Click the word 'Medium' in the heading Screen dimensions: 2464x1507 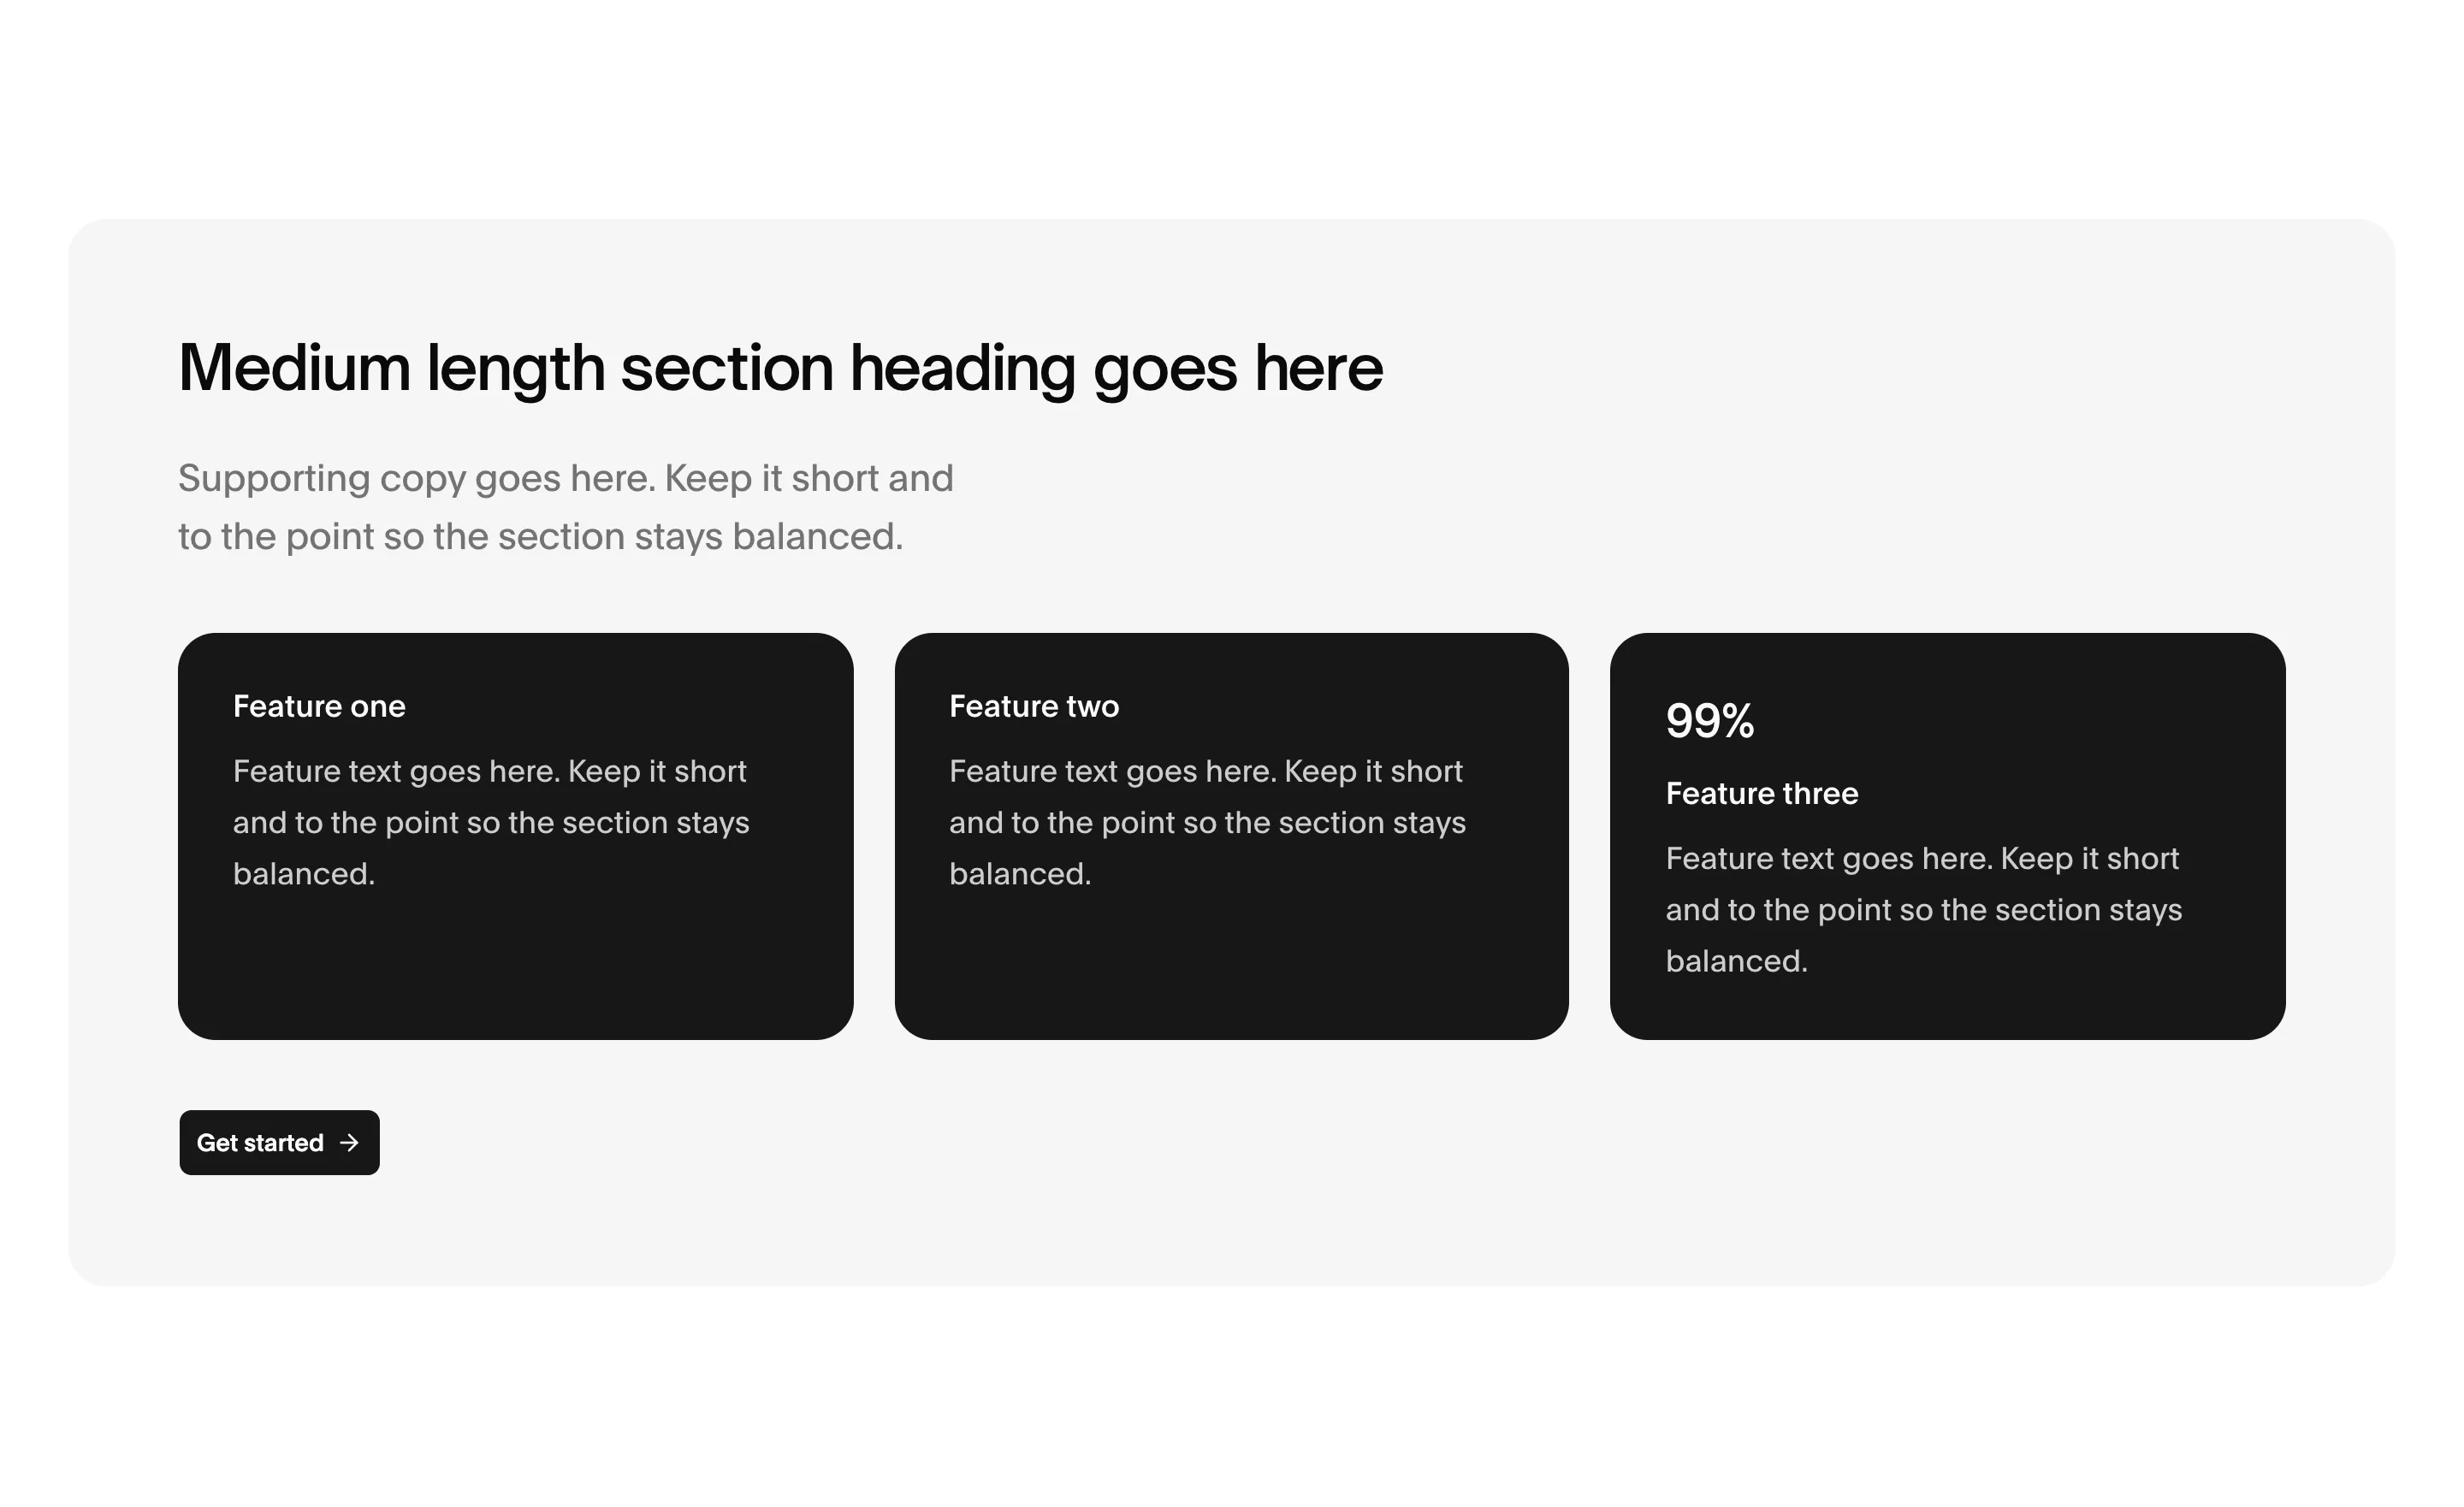click(294, 368)
